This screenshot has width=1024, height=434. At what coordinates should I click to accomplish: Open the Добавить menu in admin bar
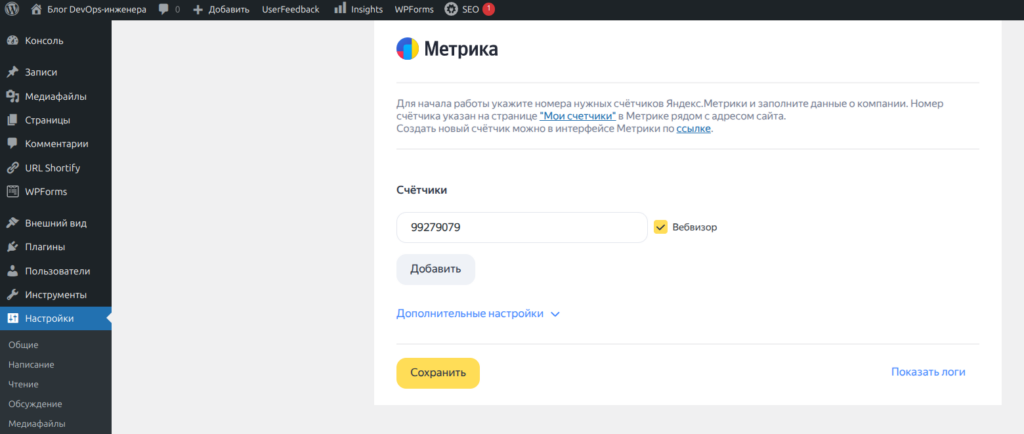221,9
